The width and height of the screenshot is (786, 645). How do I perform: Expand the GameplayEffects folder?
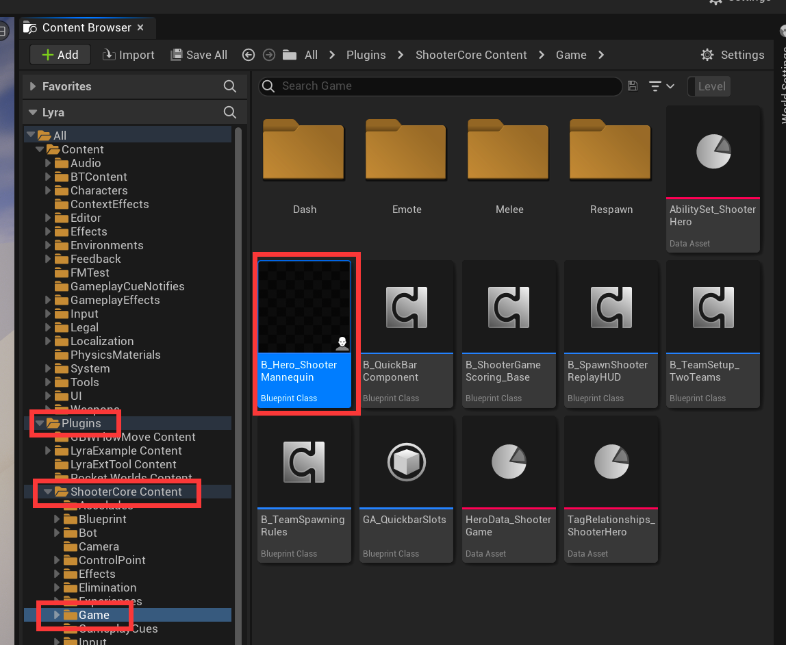tap(48, 300)
